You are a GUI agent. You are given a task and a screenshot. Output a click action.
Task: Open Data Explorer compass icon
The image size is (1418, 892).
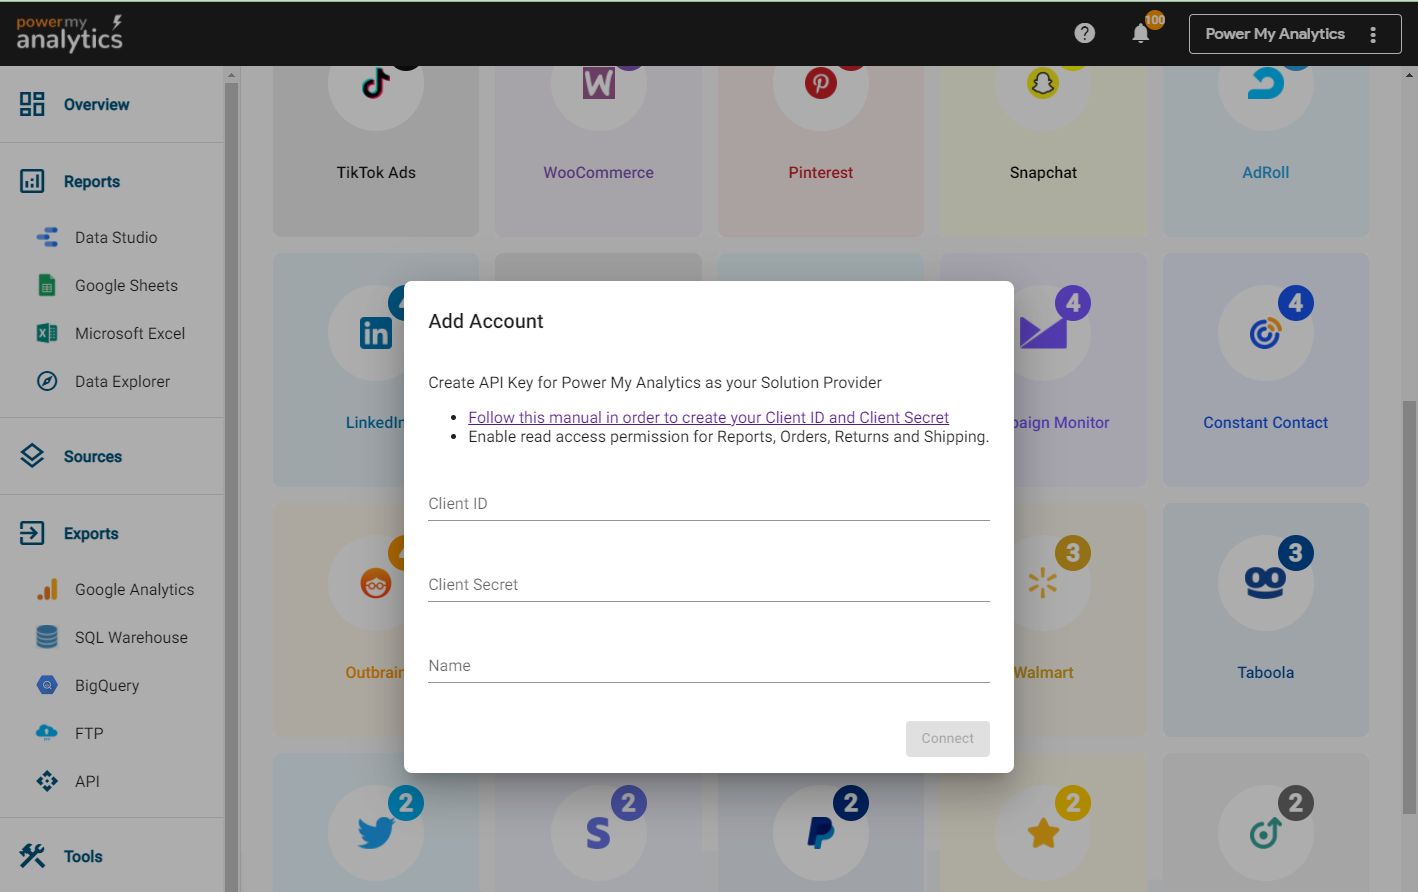click(x=47, y=381)
